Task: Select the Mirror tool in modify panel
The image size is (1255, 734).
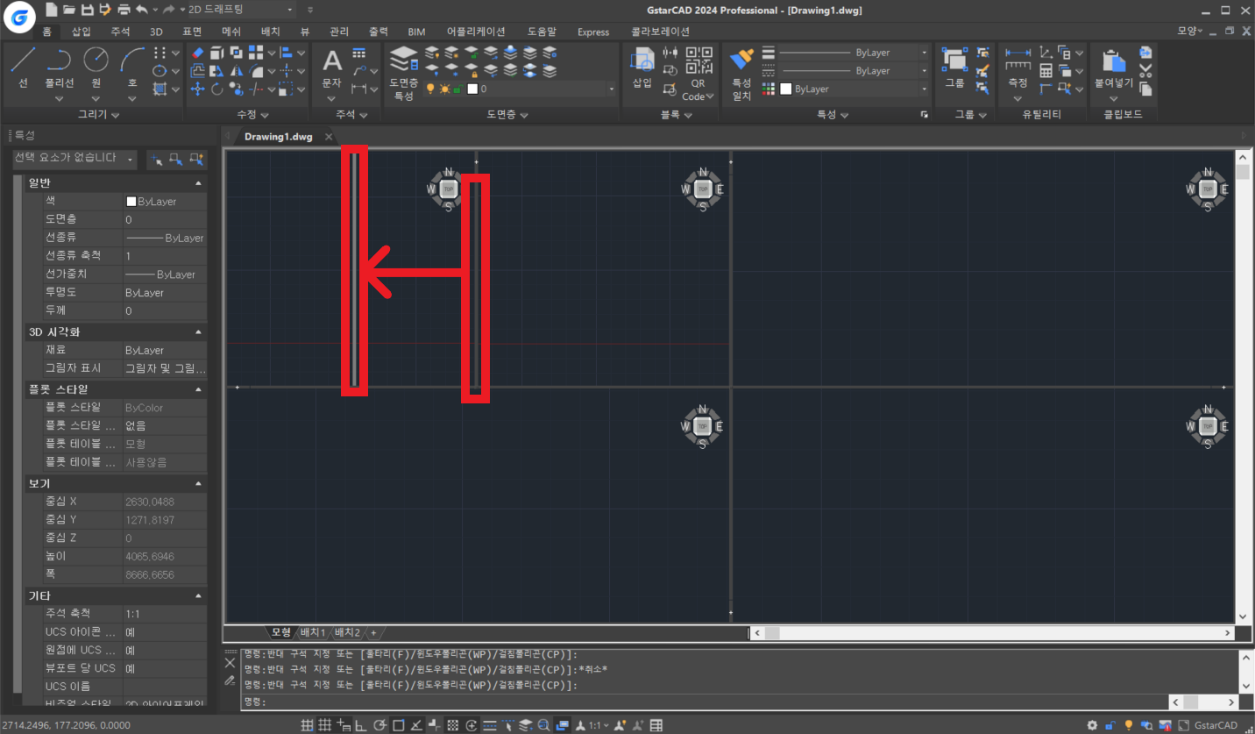Action: click(236, 71)
